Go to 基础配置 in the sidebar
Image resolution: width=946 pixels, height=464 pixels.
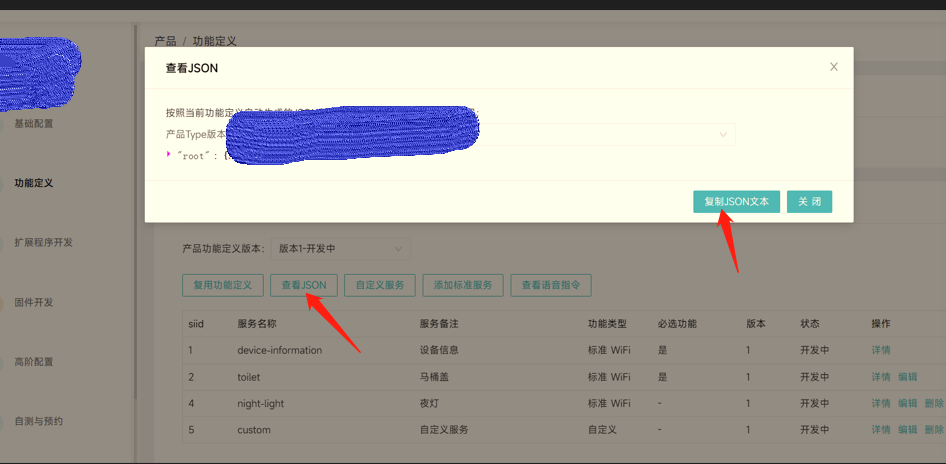[34, 124]
